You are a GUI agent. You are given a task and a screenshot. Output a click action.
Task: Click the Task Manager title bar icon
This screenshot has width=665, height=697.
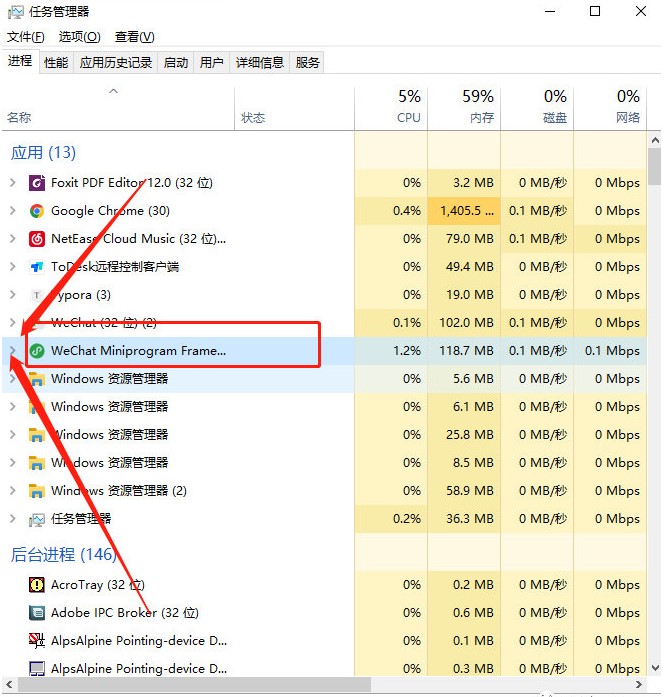coord(16,12)
